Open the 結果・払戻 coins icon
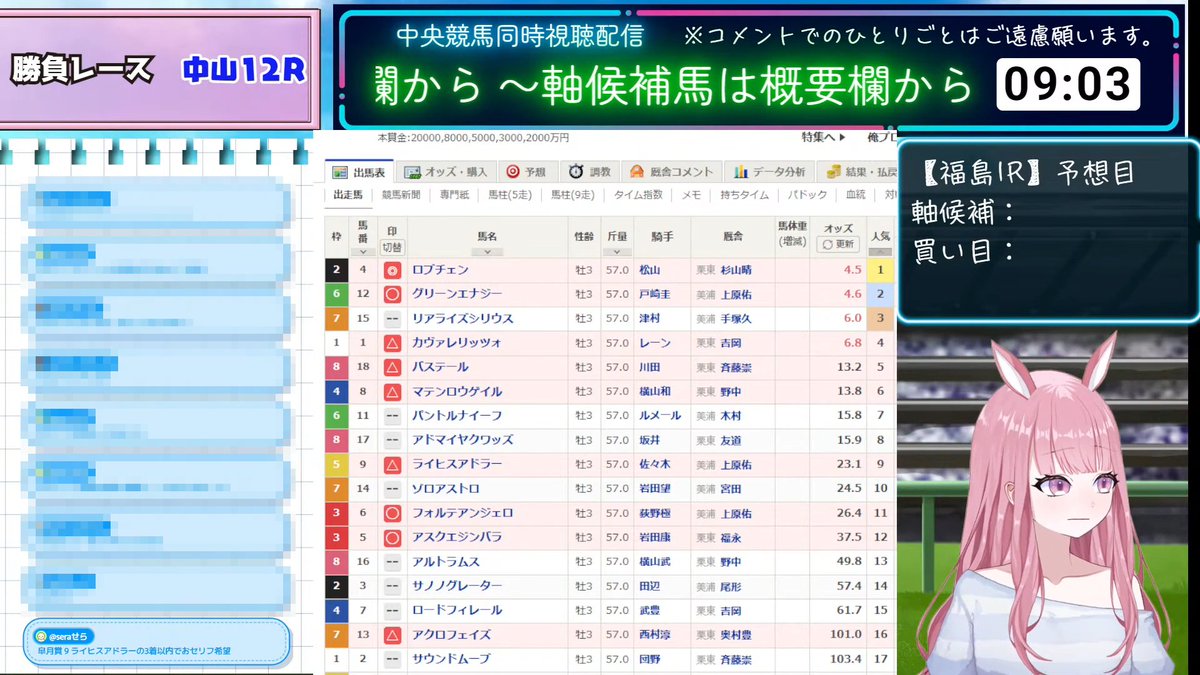The image size is (1200, 675). [833, 170]
